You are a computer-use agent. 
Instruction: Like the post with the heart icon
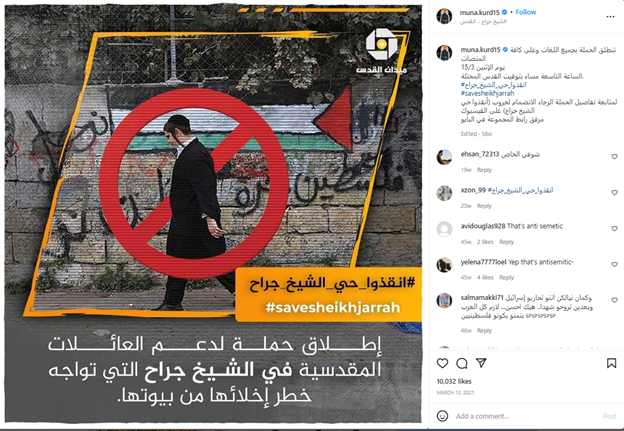[442, 363]
